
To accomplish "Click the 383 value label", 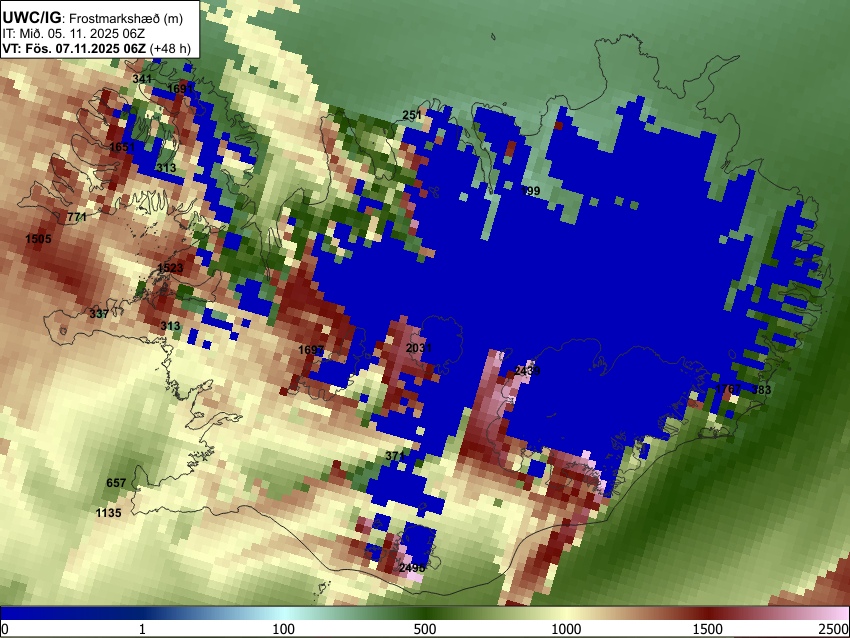I will click(x=761, y=390).
